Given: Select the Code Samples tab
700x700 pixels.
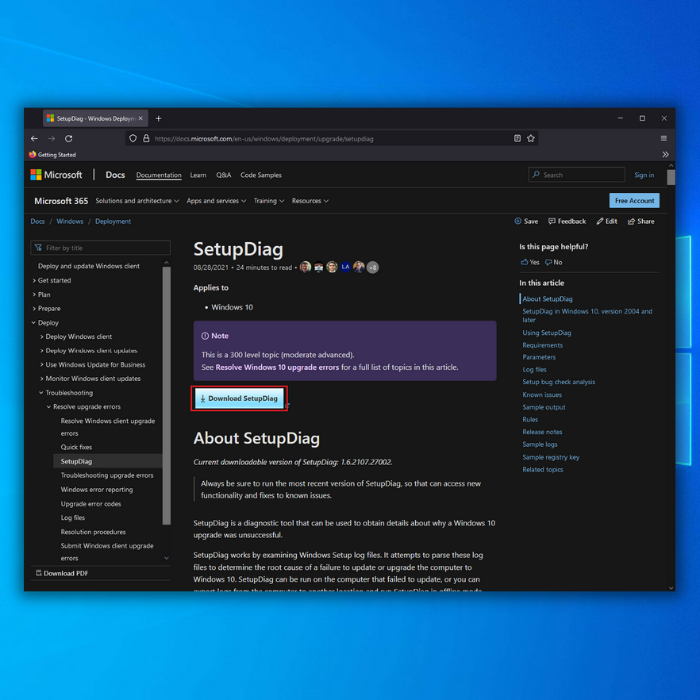Looking at the screenshot, I should click(261, 175).
